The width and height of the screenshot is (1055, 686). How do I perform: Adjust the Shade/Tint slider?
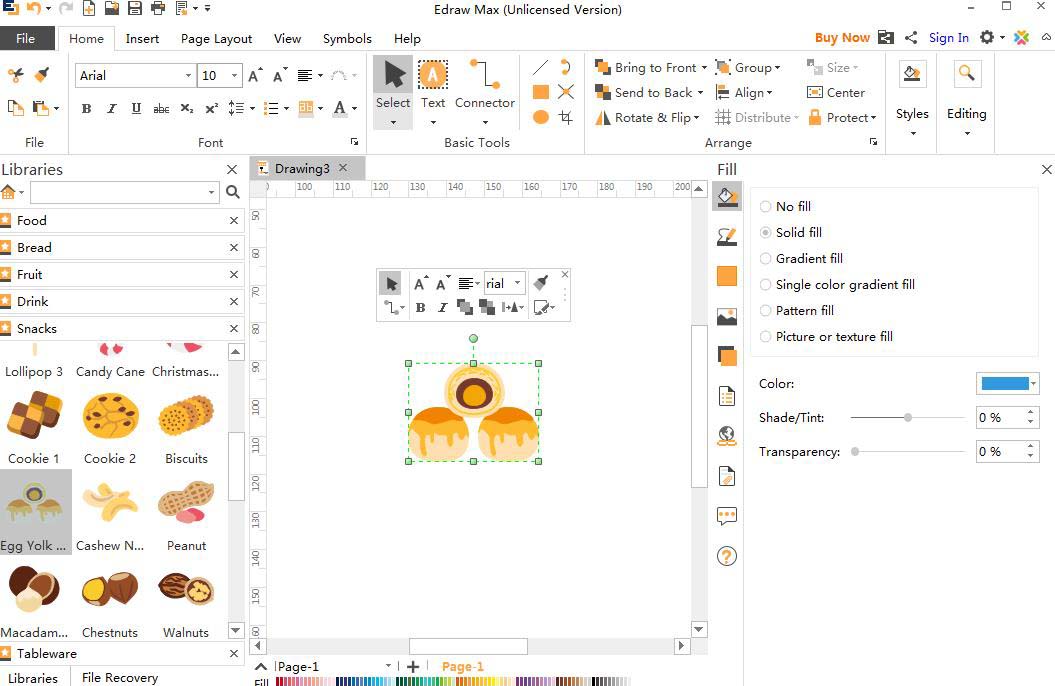908,418
